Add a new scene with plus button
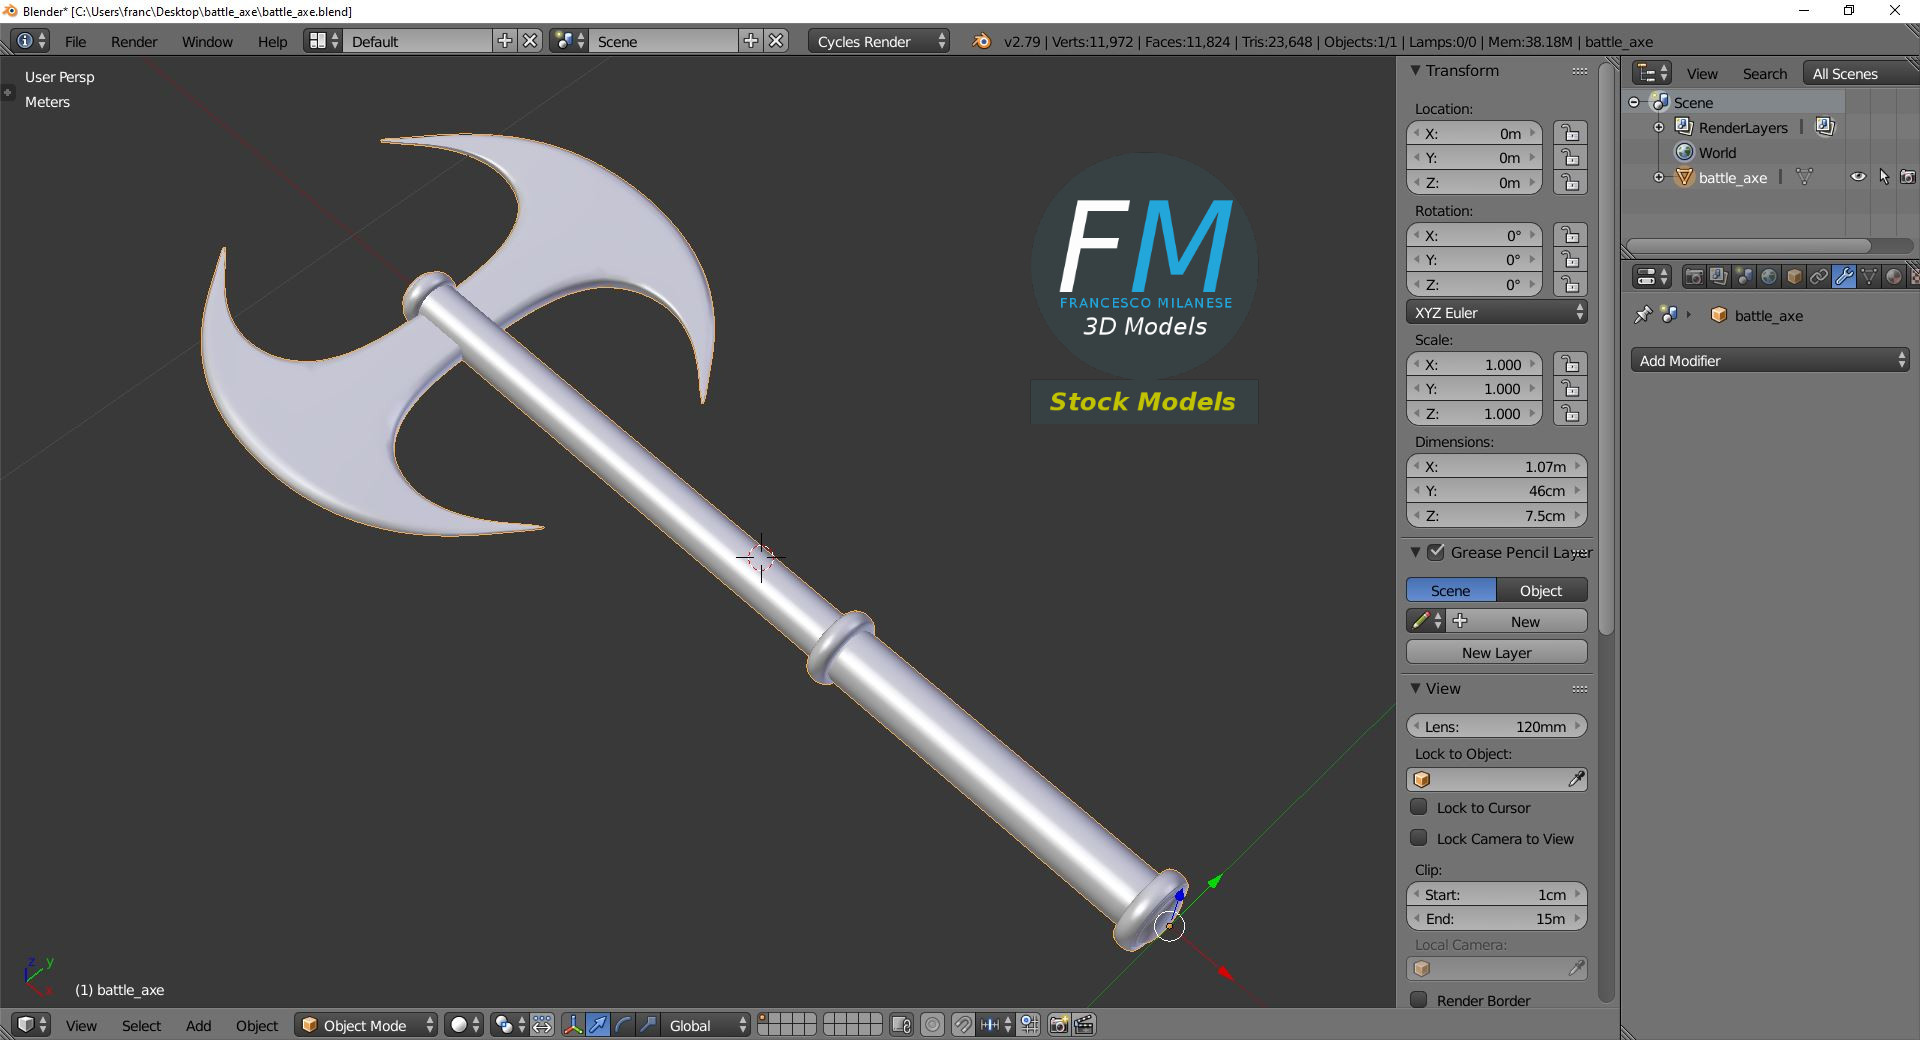1920x1040 pixels. tap(751, 41)
